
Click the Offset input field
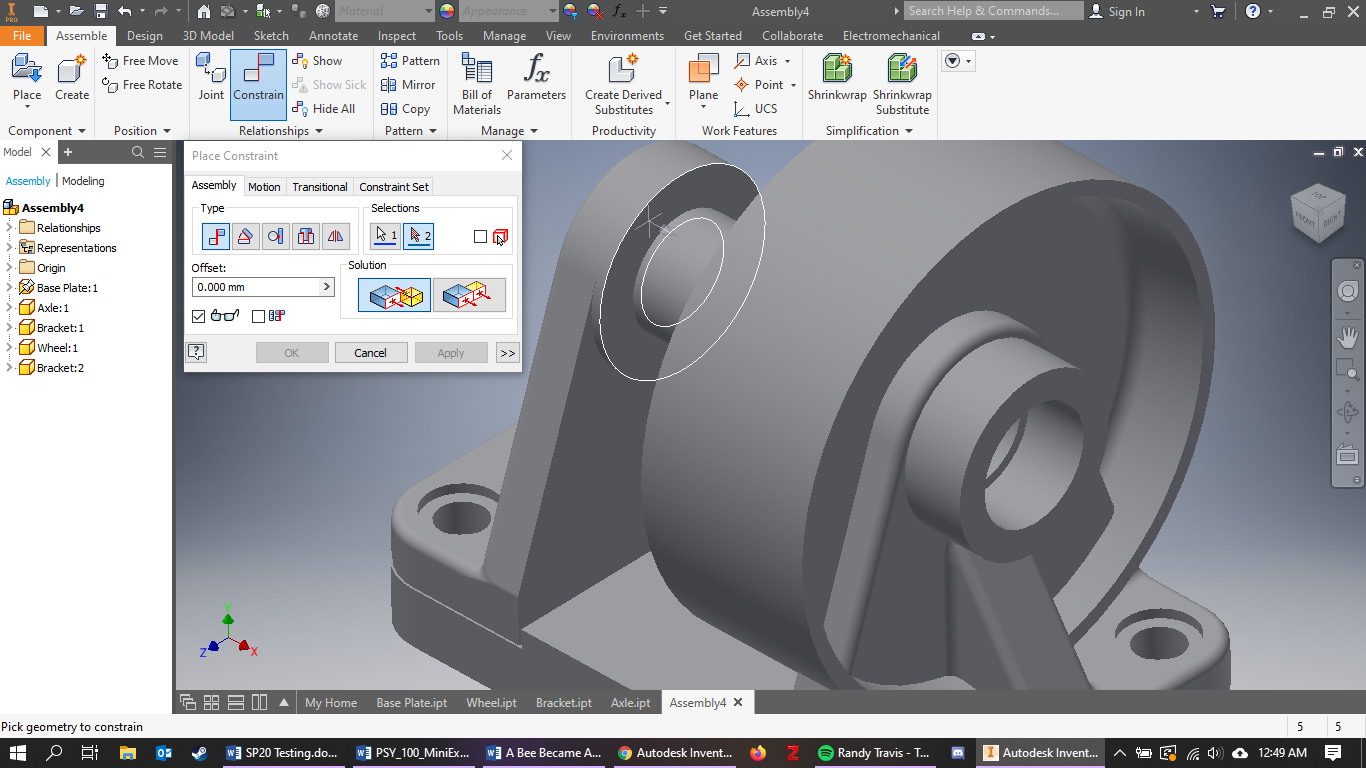pos(255,287)
